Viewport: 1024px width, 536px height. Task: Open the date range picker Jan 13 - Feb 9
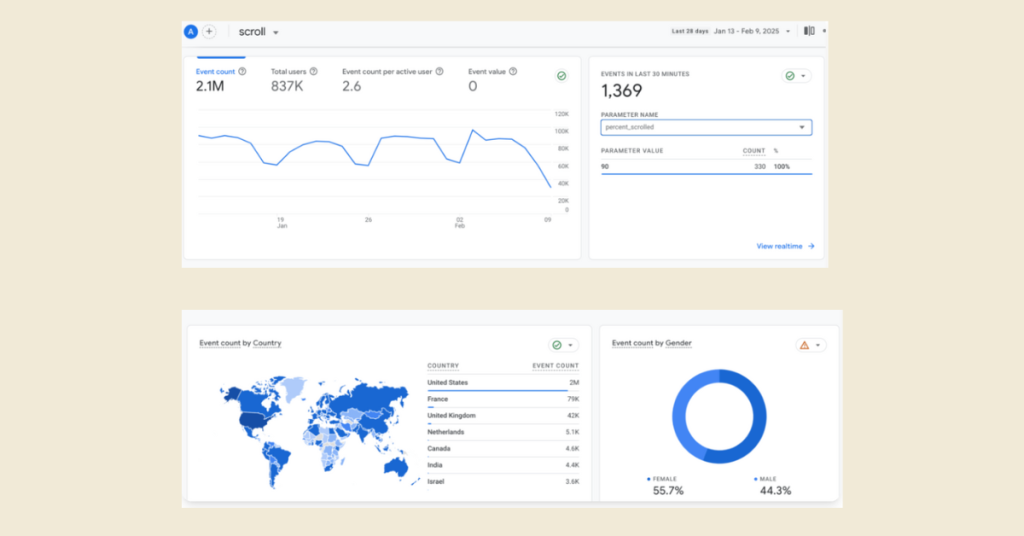coord(752,31)
